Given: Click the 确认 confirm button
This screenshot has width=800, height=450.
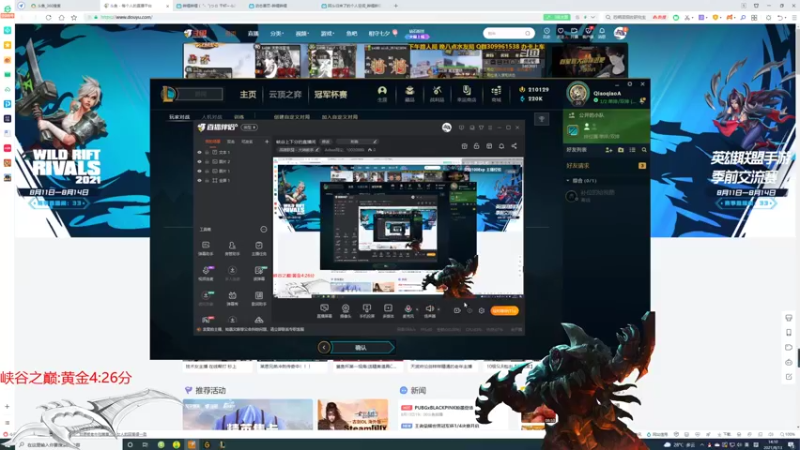Looking at the screenshot, I should [362, 347].
